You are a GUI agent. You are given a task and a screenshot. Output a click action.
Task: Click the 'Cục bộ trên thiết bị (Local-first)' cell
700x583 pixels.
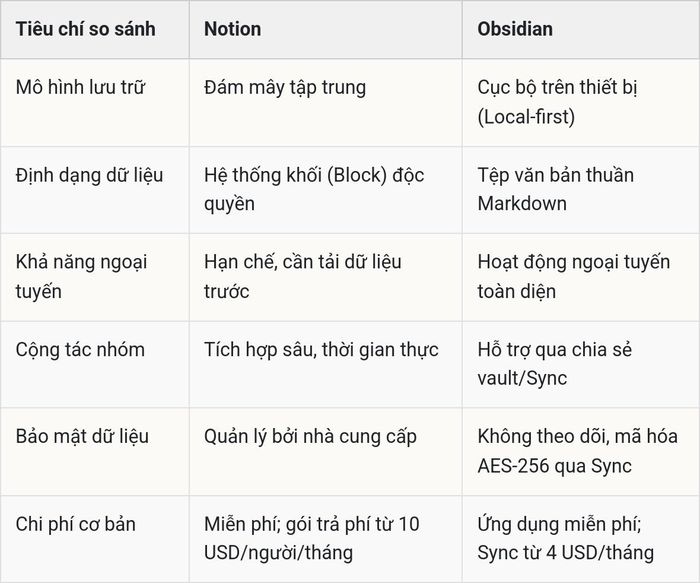(x=557, y=102)
